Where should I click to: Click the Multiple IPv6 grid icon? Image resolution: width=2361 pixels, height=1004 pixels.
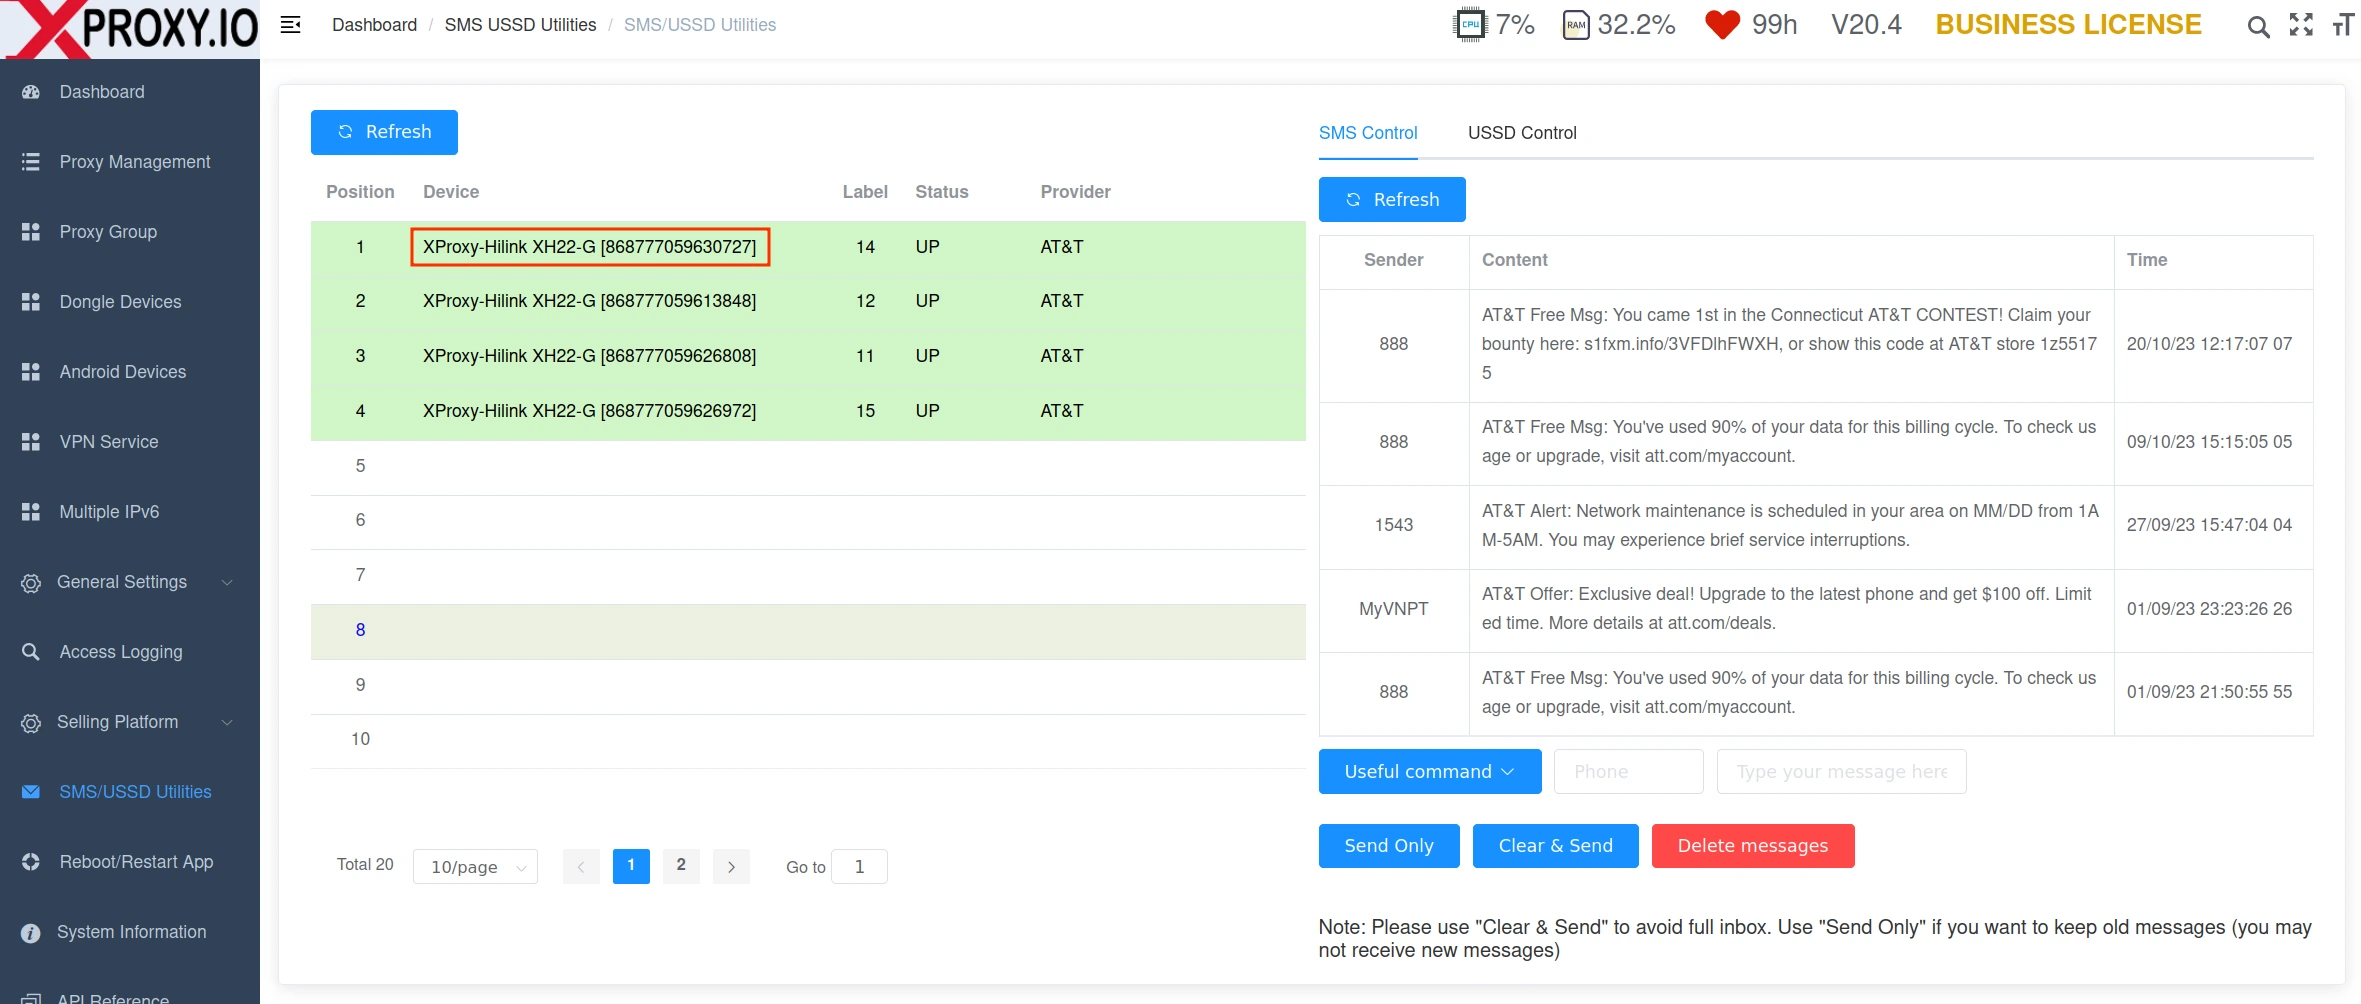tap(31, 512)
